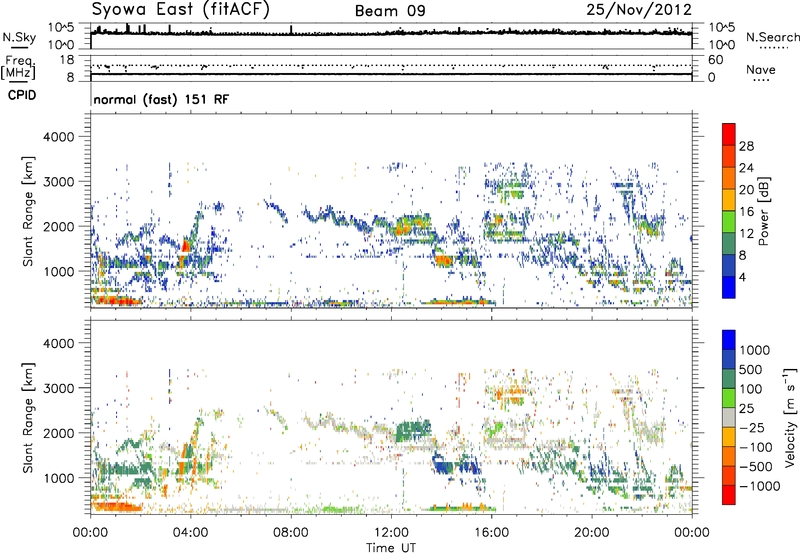Viewport: 800px width, 554px height.
Task: Click the "1000" tick in the velocity panel
Action: point(58,478)
